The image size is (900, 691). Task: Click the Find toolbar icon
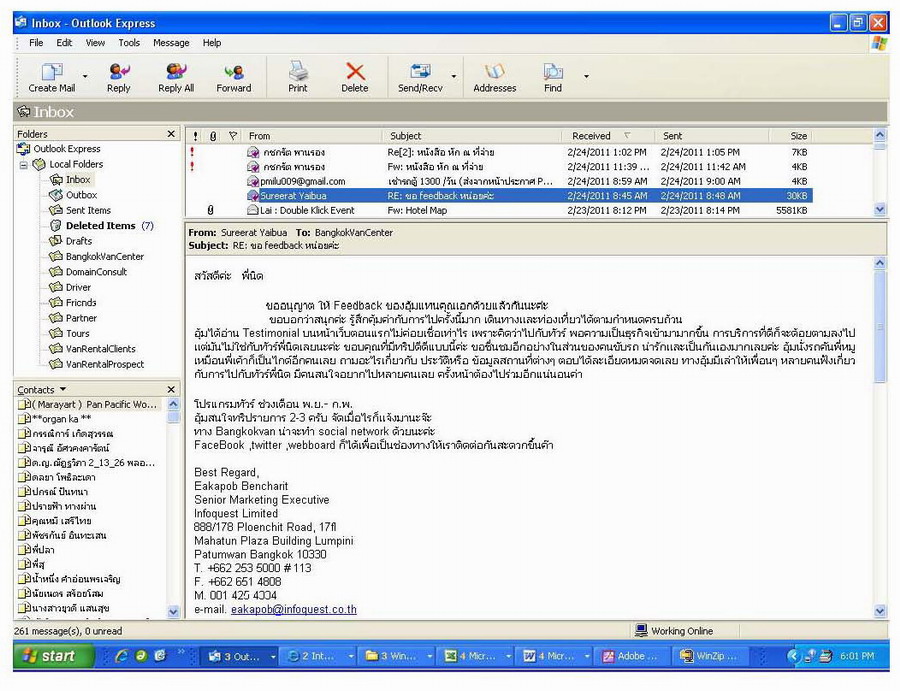coord(553,77)
